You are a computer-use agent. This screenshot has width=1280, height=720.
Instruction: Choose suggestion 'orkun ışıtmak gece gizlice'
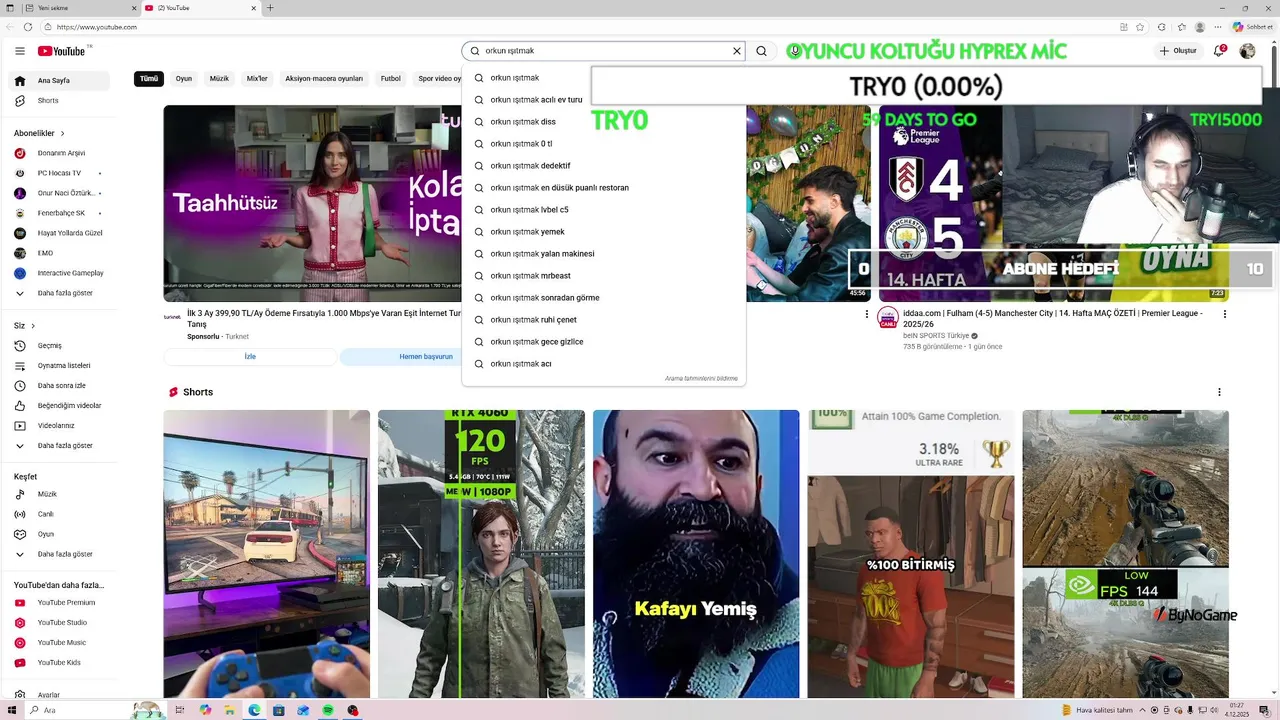[604, 342]
